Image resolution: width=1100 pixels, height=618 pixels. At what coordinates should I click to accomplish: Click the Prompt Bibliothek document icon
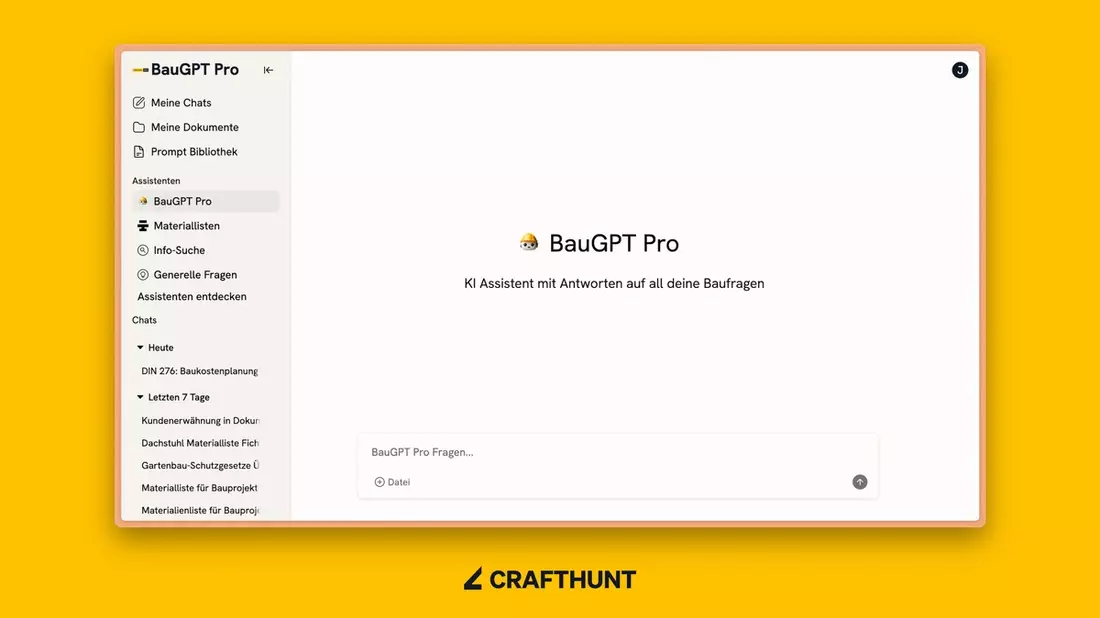139,152
